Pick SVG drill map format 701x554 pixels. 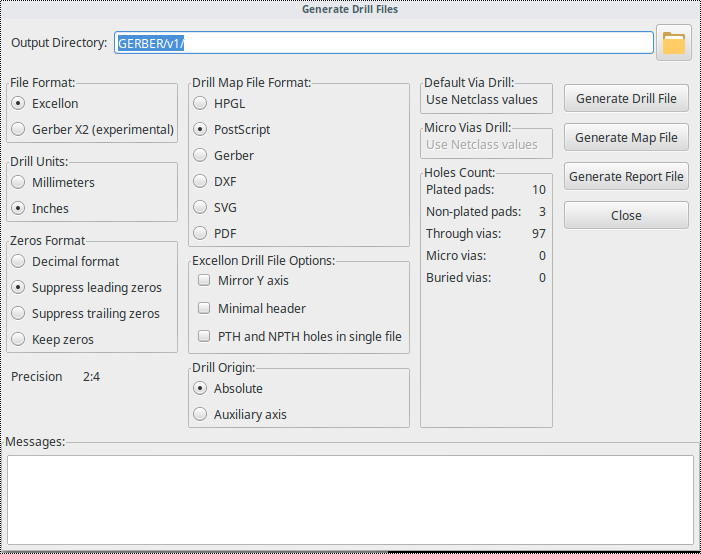pyautogui.click(x=201, y=207)
